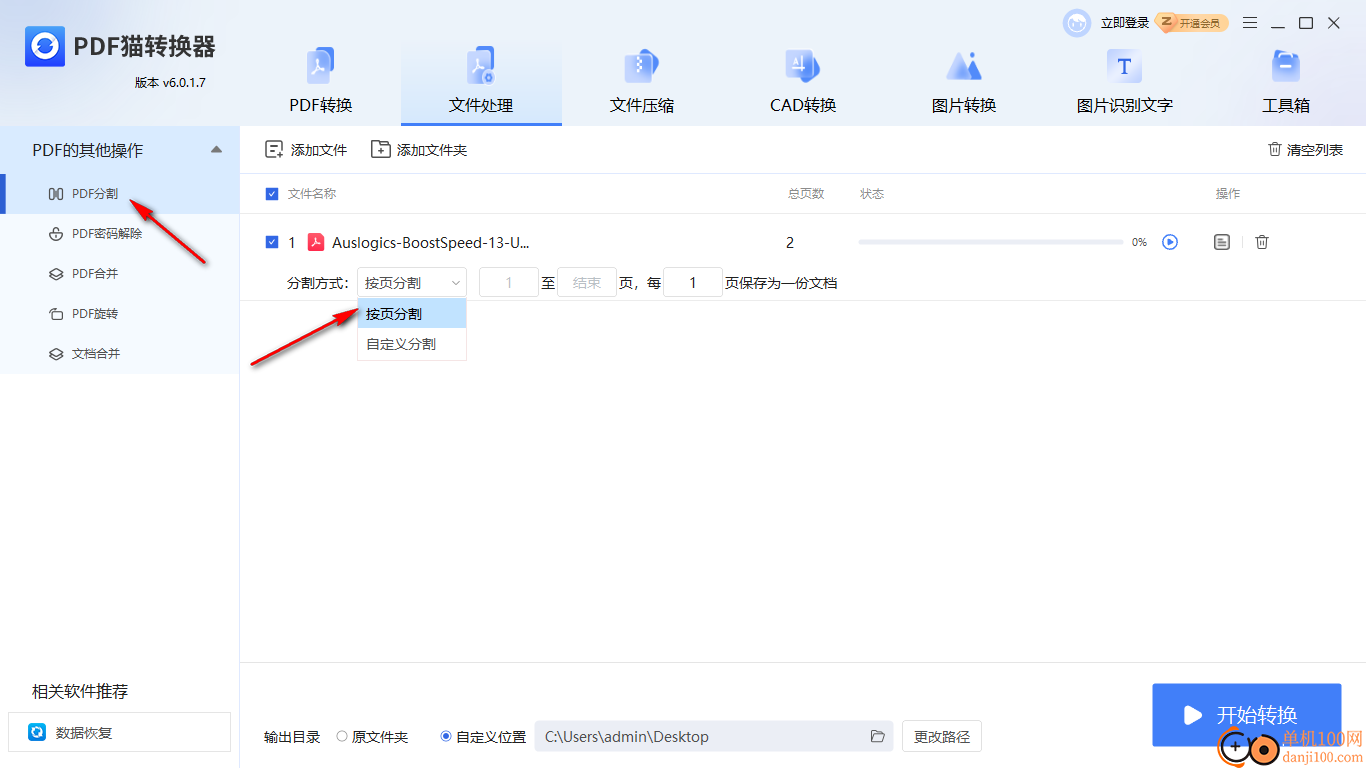Toggle the select-all checkbox beside 文件名称

pyautogui.click(x=272, y=194)
